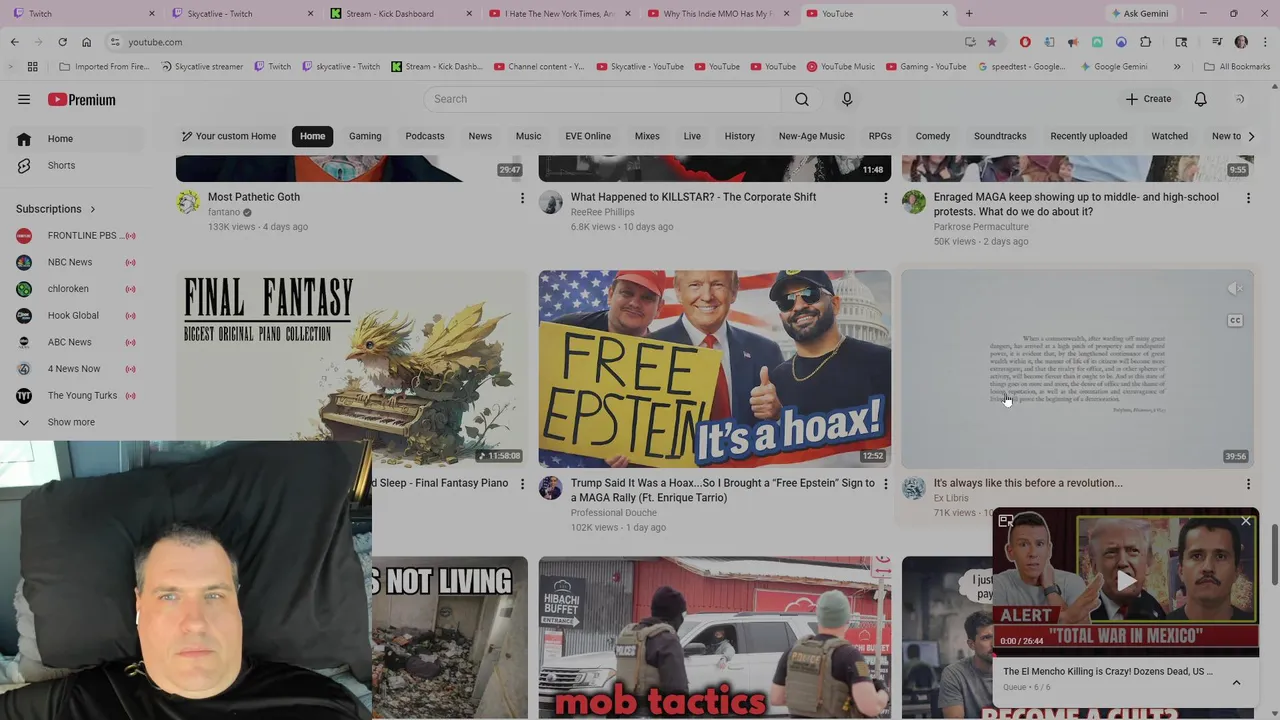Open options menu for Enraged MAGA video
This screenshot has height=720, width=1280.
click(1248, 198)
